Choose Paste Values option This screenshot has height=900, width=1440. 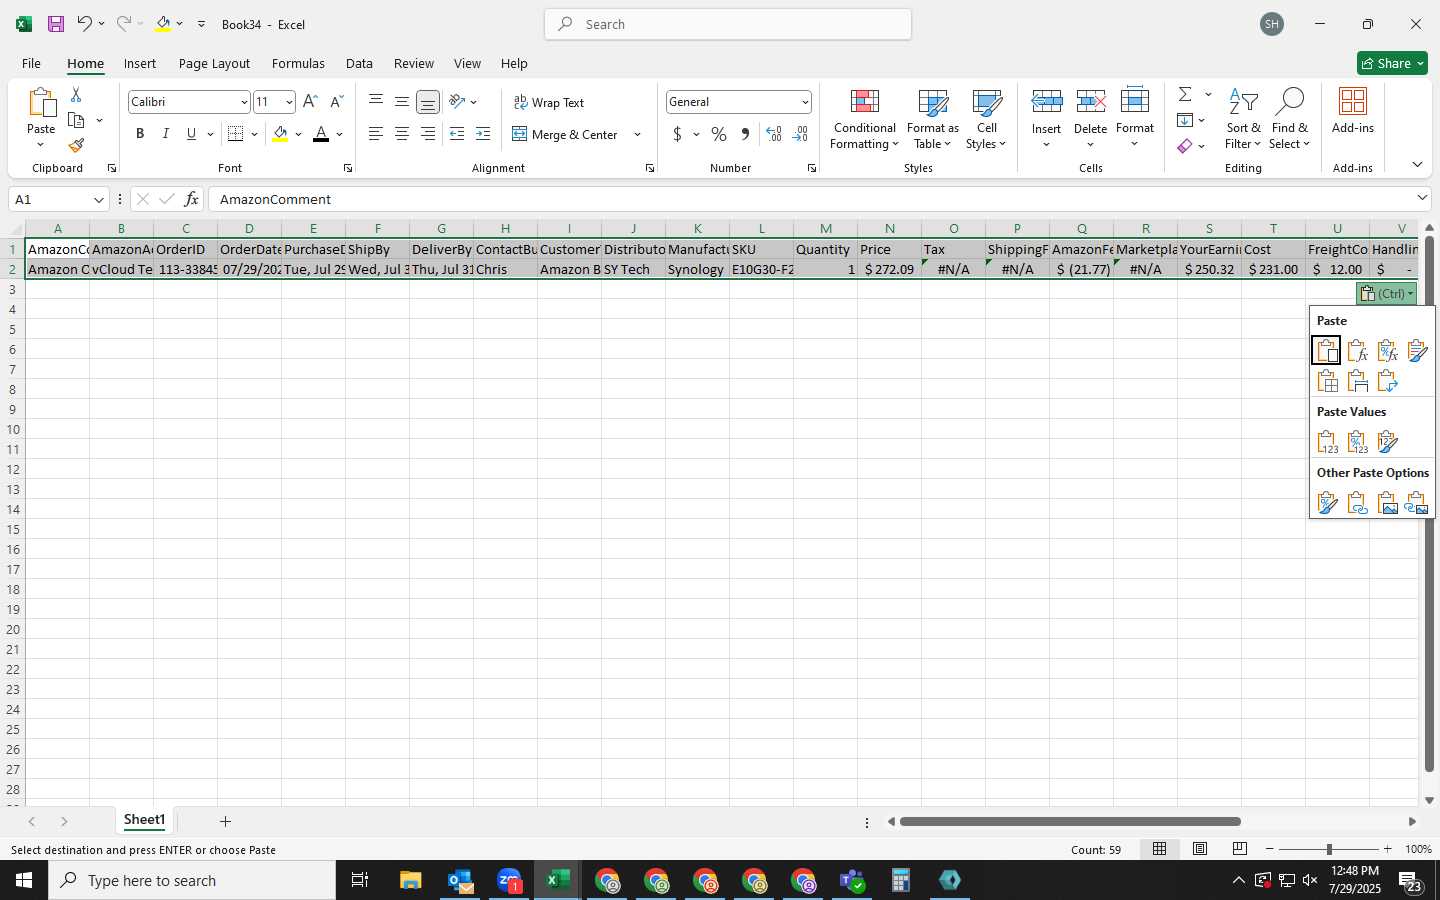1327,442
